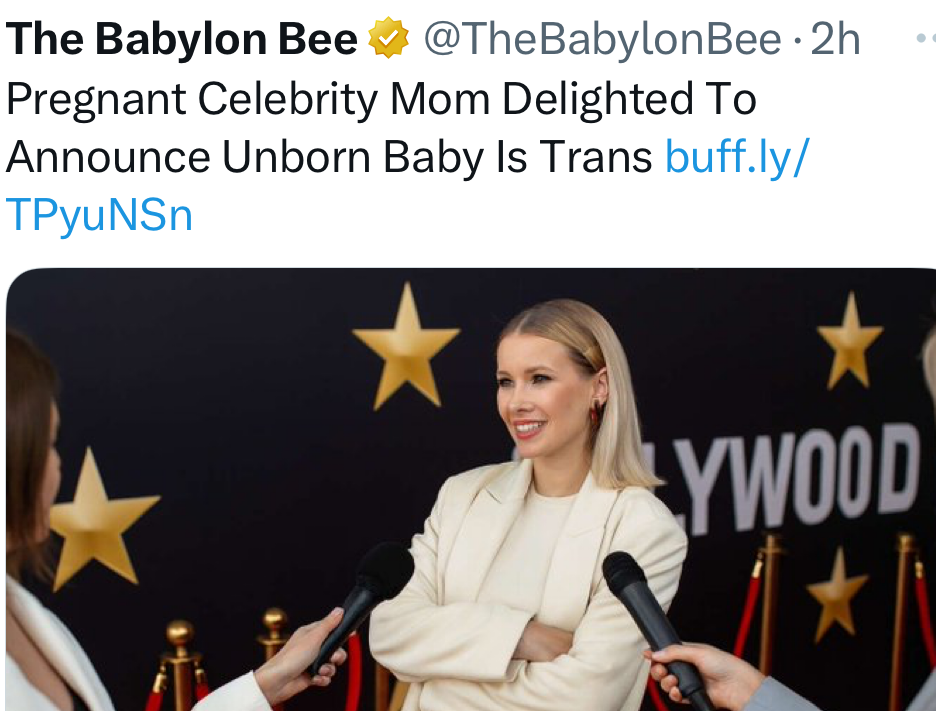Click the small gold star below LYWOOD sign
Screen dimensions: 936x711
point(838,596)
